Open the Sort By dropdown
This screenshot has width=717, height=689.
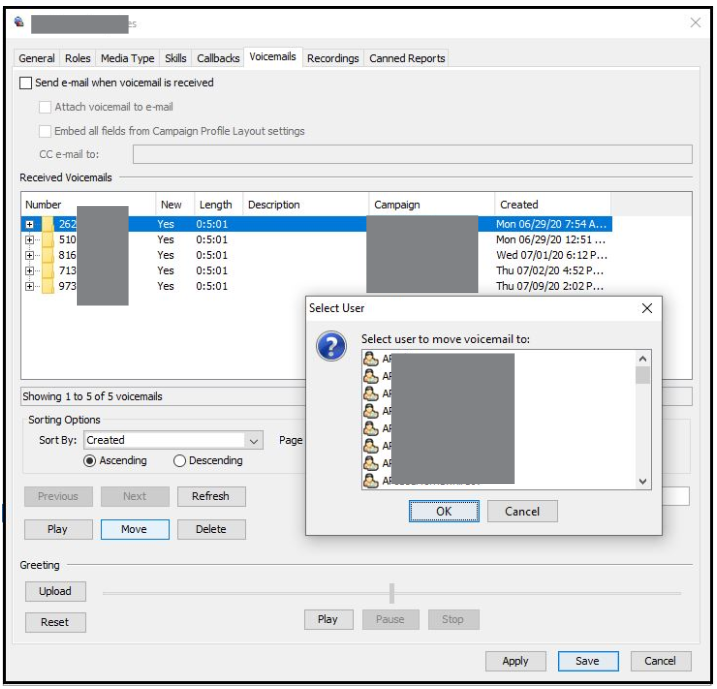[x=254, y=441]
